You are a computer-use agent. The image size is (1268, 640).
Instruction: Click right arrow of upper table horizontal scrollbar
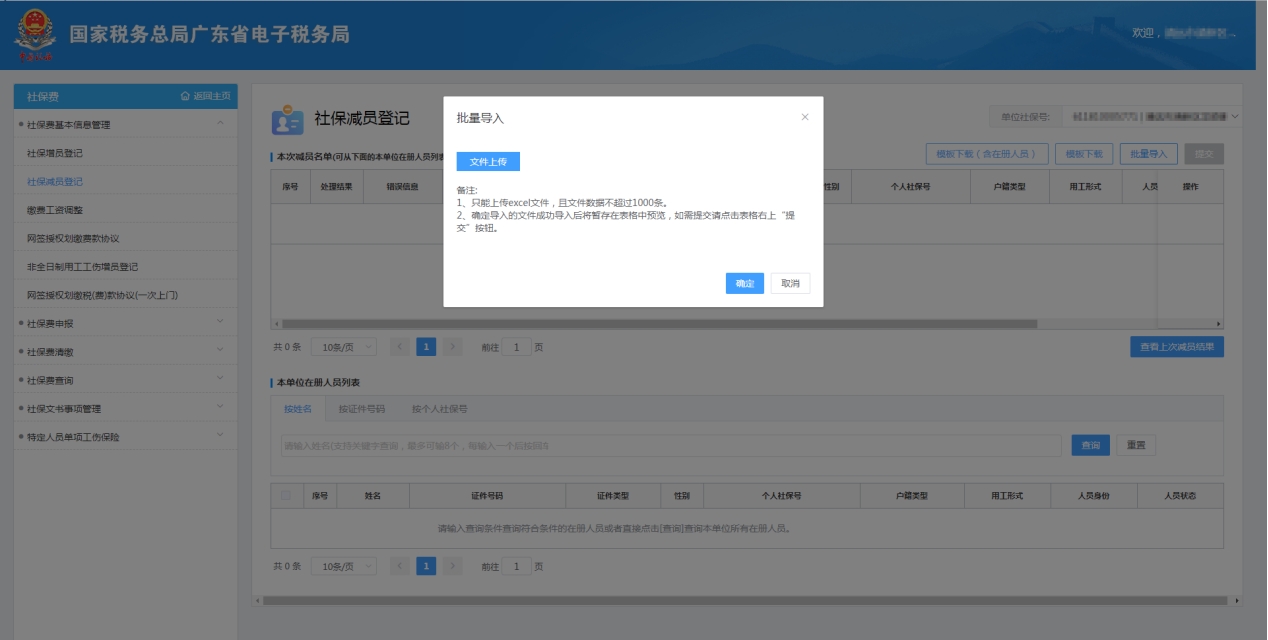[1218, 324]
